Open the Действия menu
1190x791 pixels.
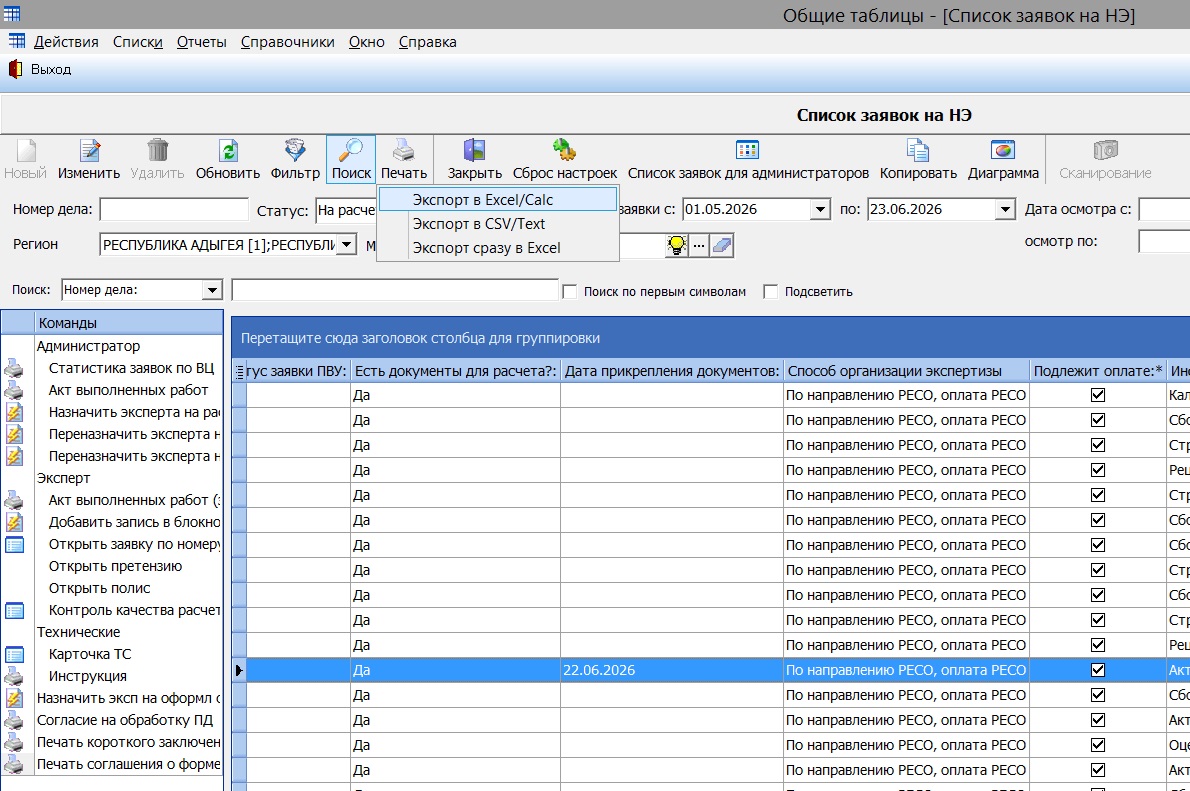click(x=66, y=42)
